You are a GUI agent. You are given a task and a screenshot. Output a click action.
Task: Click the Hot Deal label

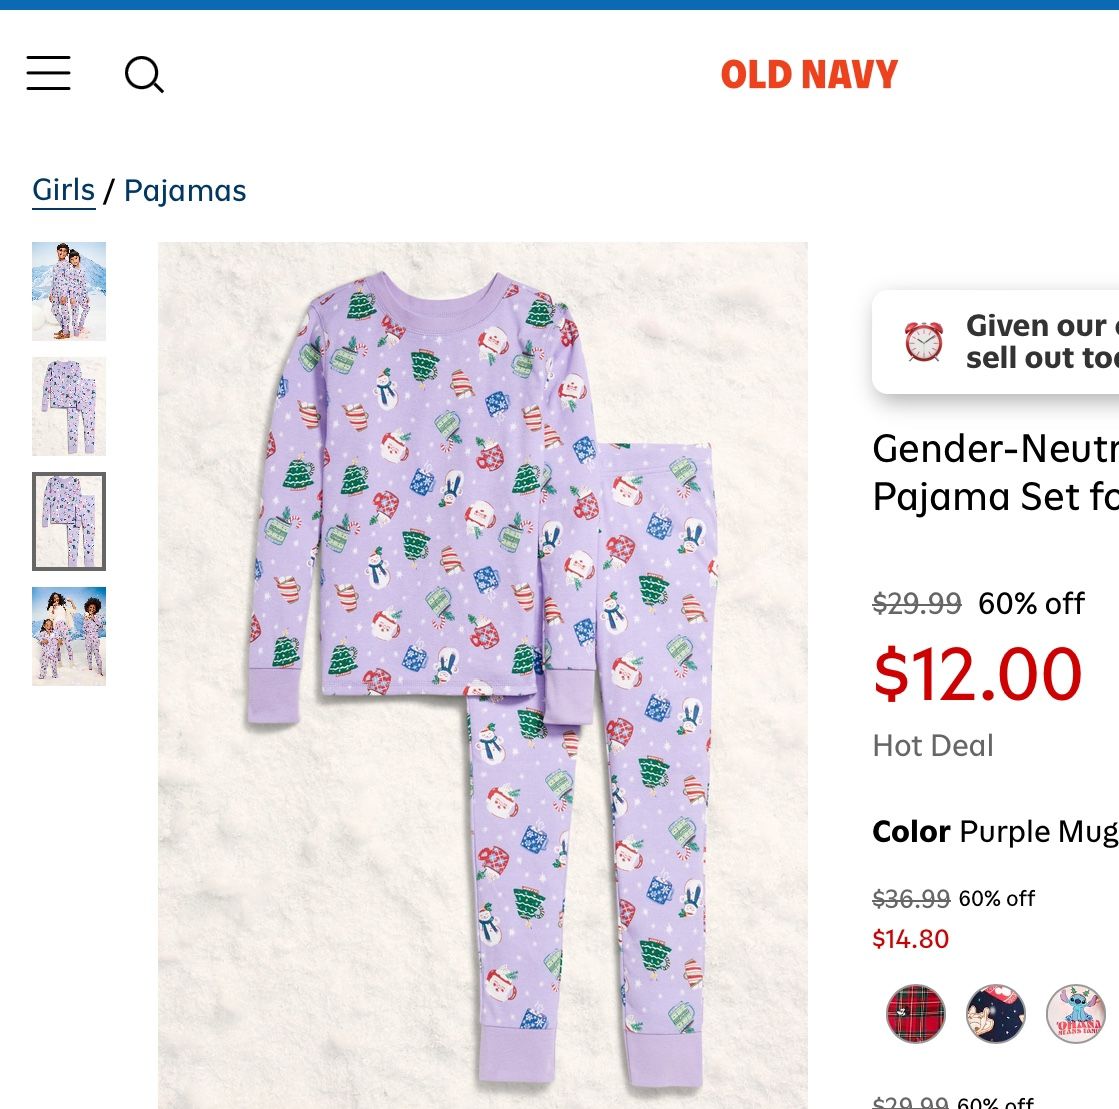[932, 745]
